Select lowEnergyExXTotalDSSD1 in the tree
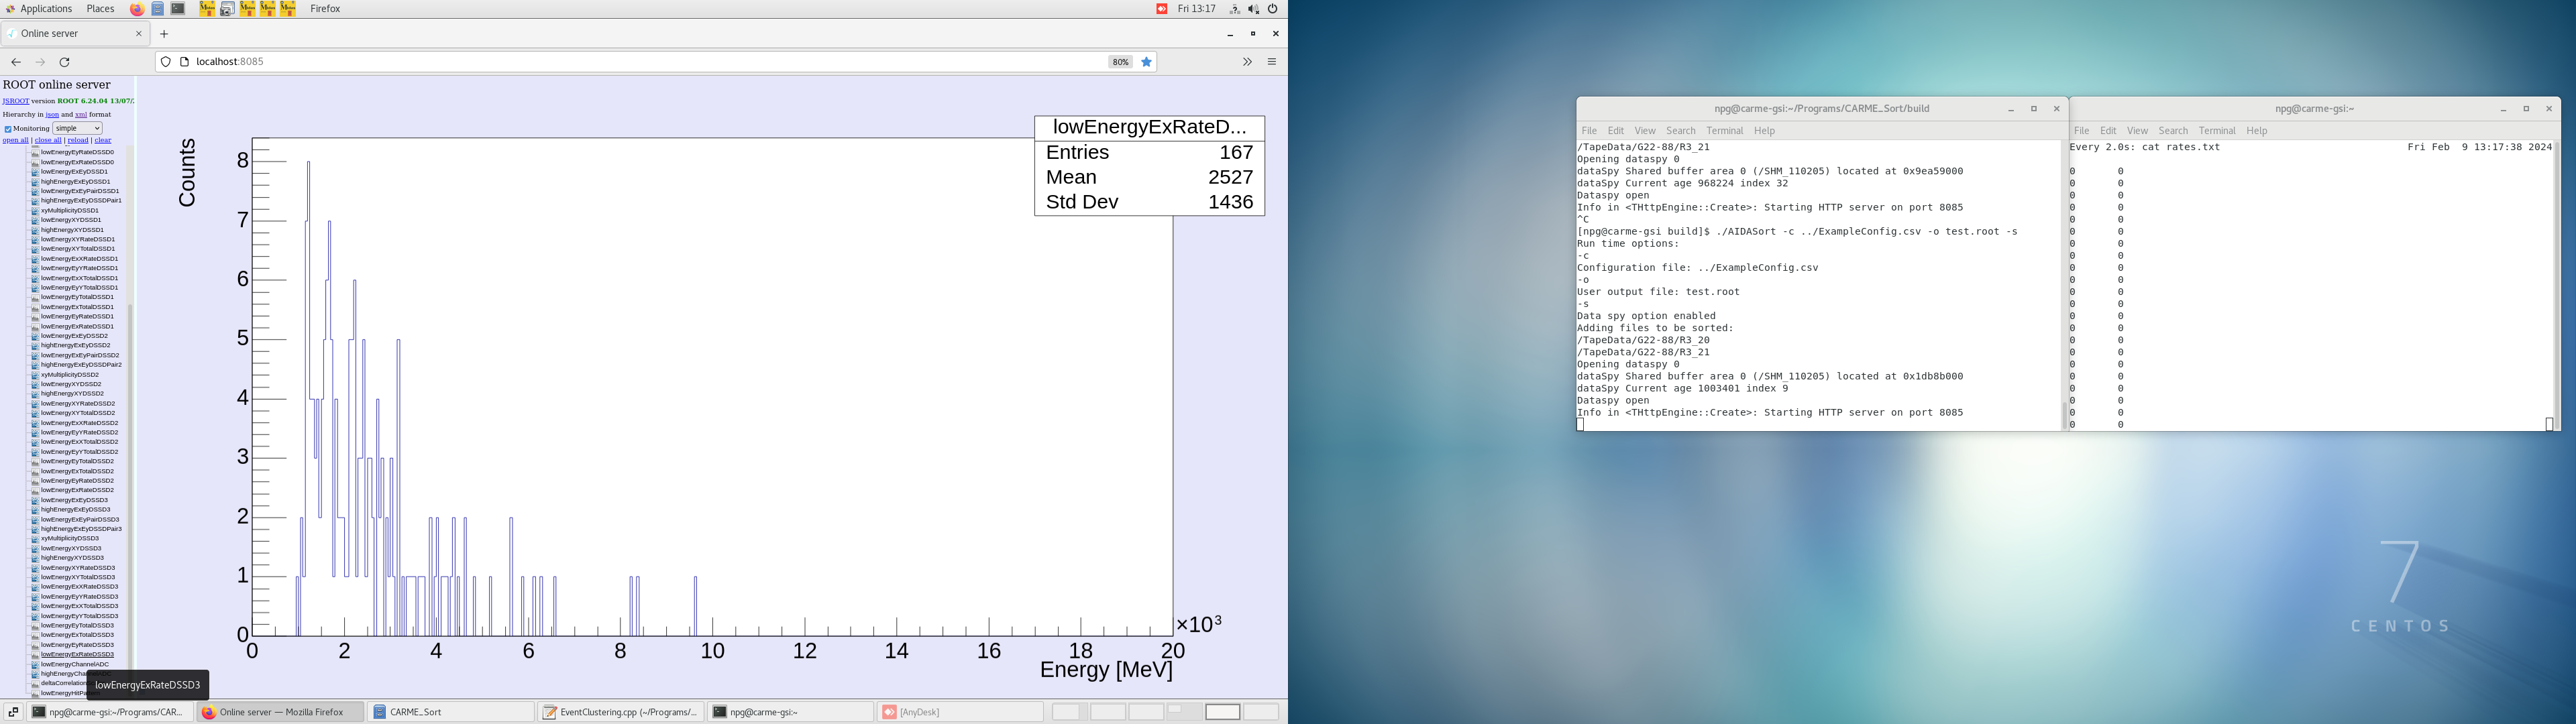2576x724 pixels. (x=79, y=278)
